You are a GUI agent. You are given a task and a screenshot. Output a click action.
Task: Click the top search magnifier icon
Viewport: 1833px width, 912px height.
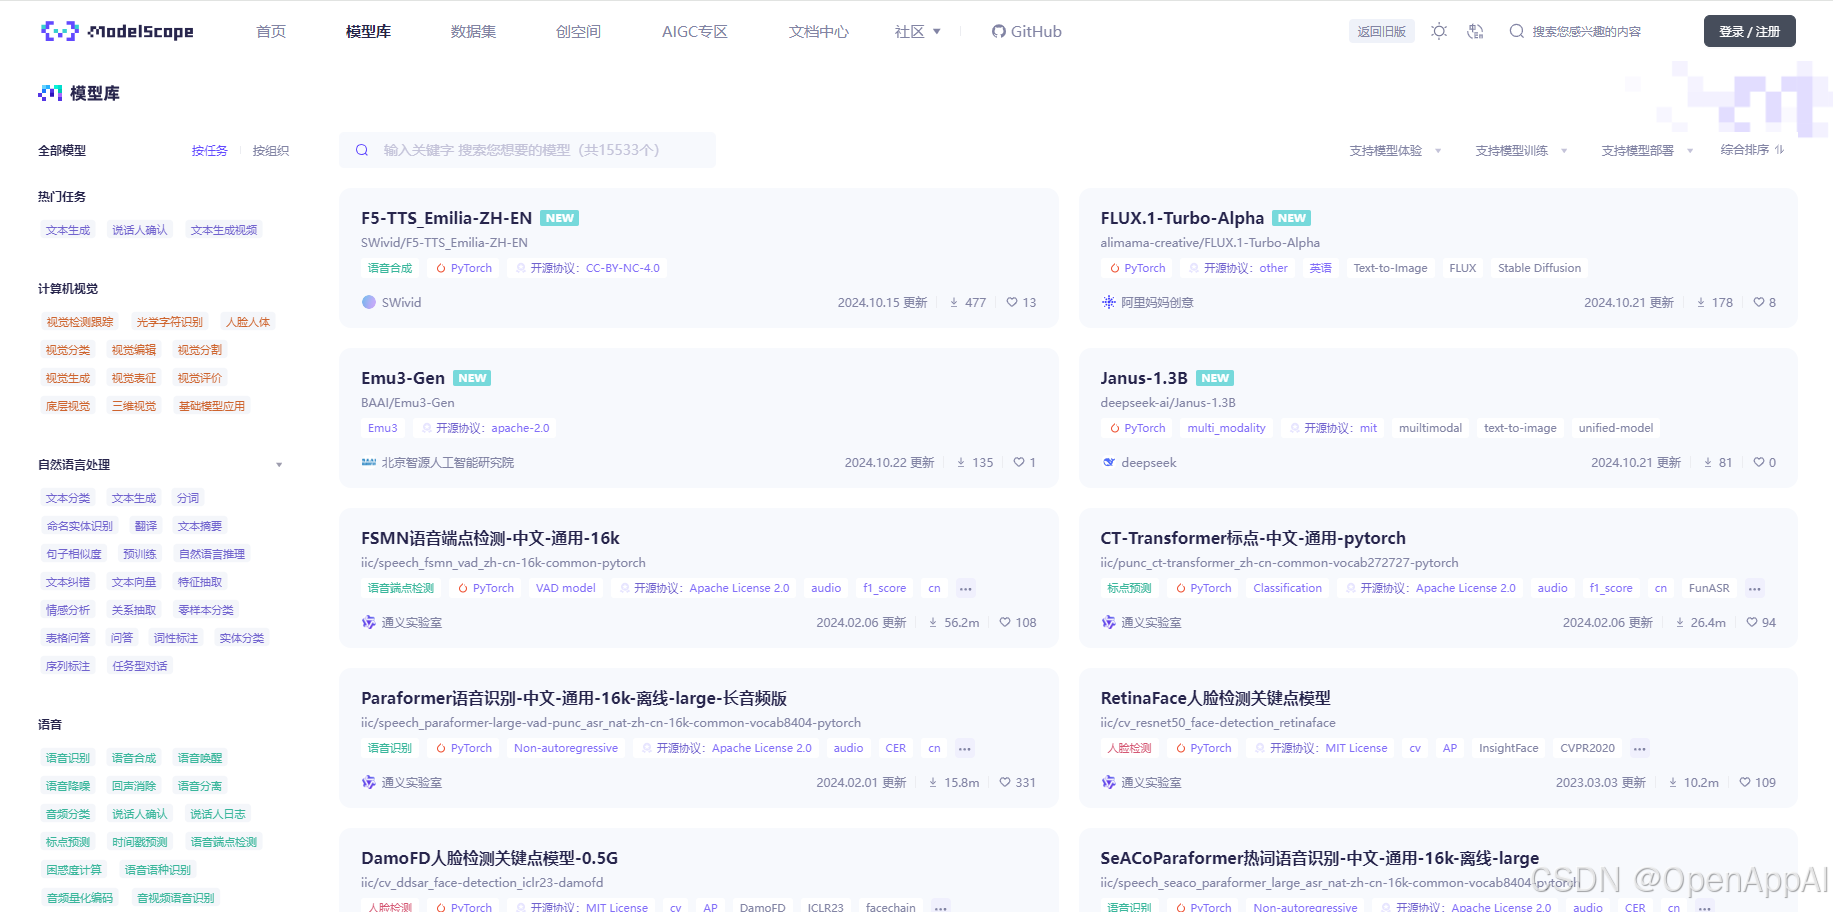pos(1517,31)
